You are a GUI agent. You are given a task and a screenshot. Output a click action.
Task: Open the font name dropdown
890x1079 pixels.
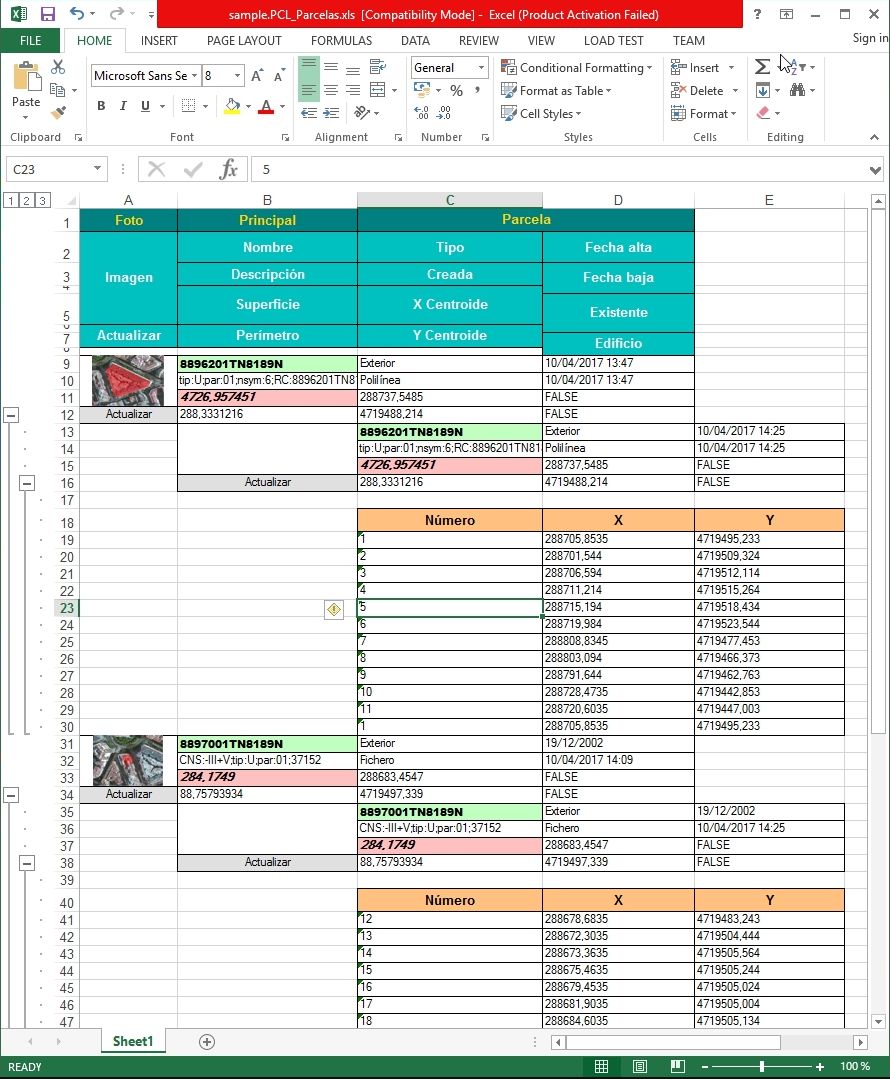pyautogui.click(x=195, y=76)
